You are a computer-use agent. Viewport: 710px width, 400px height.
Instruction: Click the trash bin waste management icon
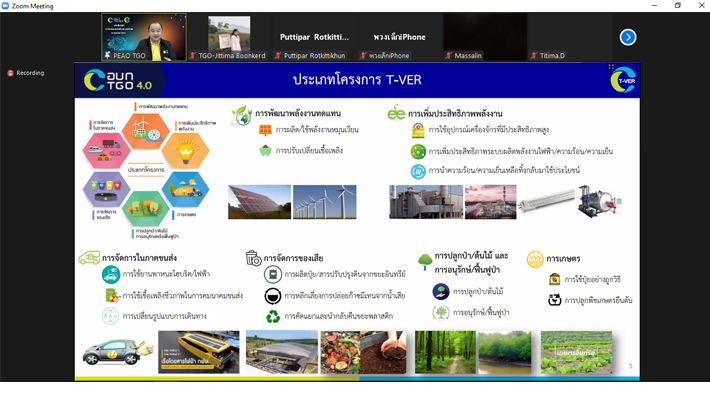[x=253, y=258]
